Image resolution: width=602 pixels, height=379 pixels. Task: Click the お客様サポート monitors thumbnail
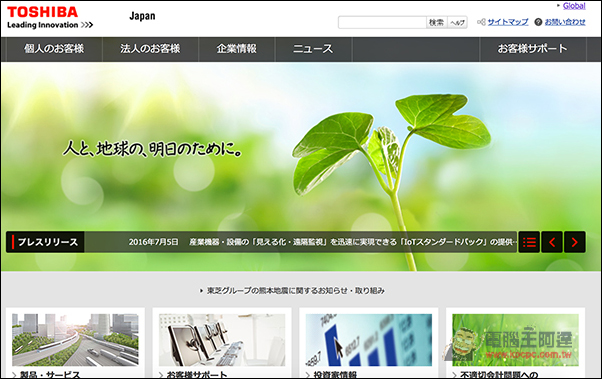pyautogui.click(x=222, y=340)
